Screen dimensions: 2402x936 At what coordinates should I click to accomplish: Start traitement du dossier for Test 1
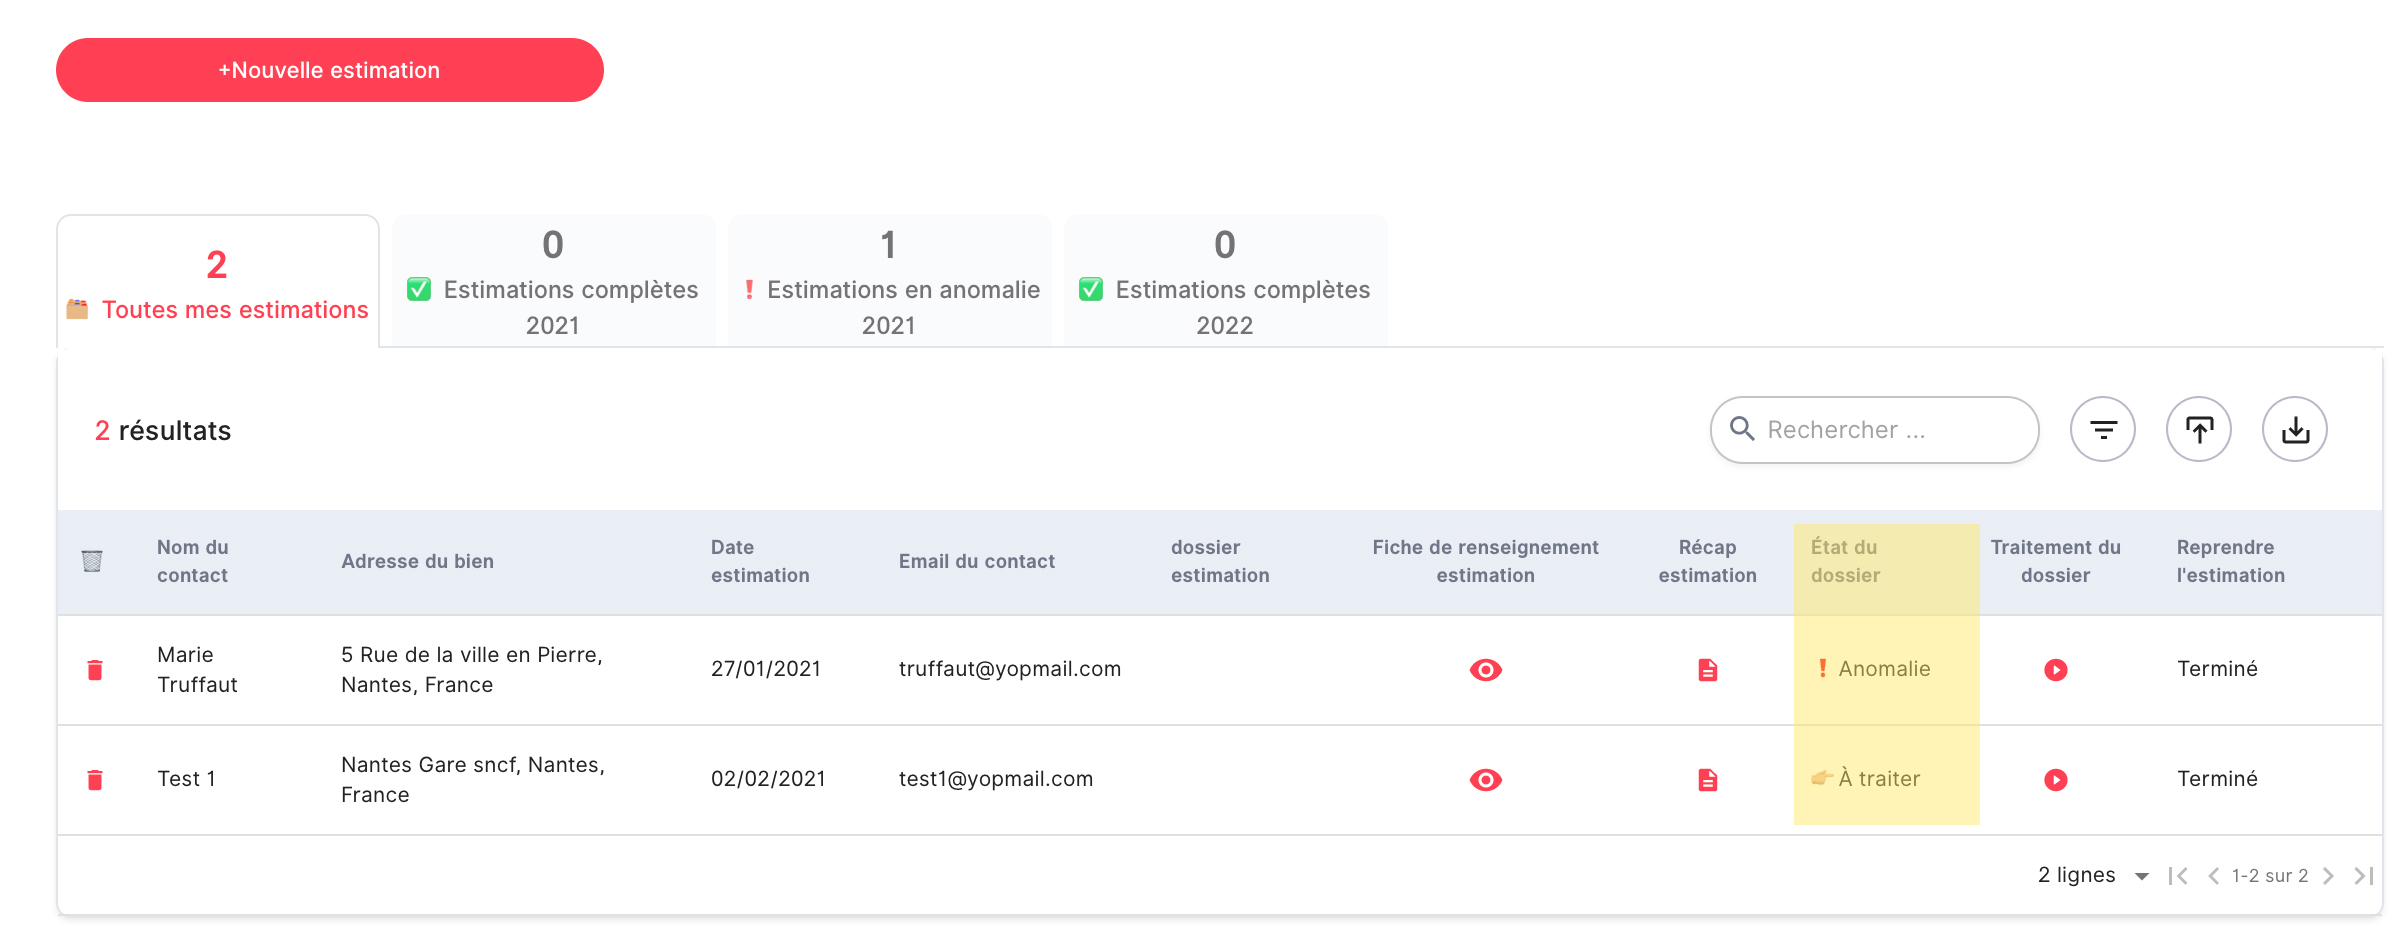(x=2056, y=780)
